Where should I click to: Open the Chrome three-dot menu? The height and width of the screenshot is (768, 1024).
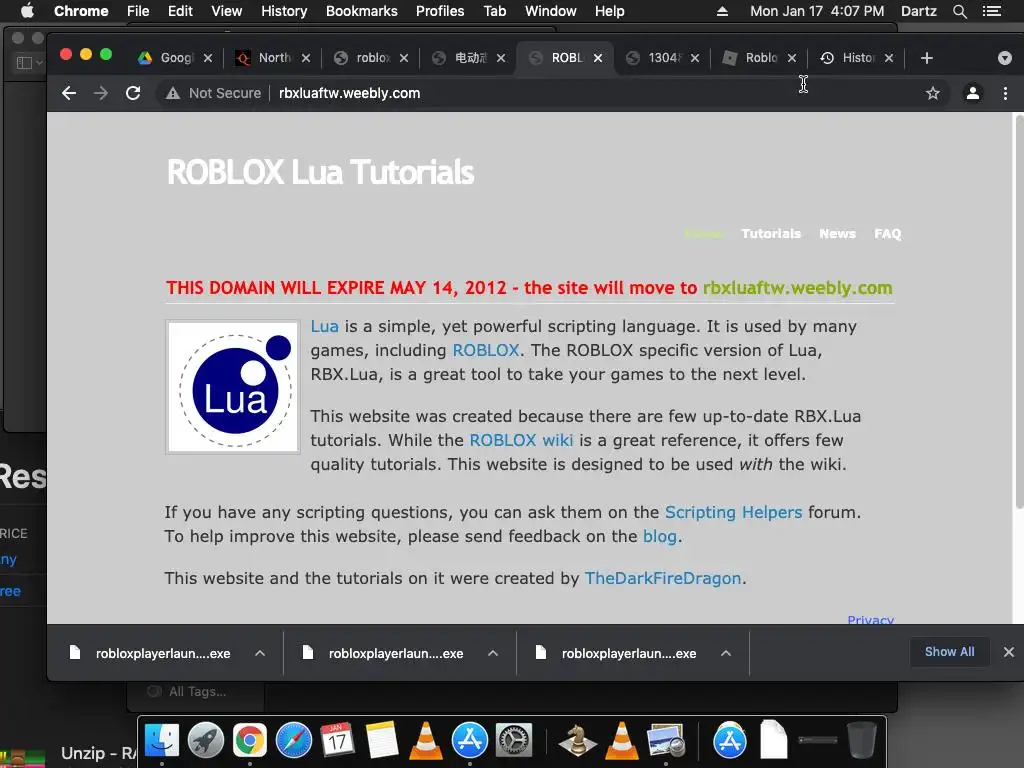coord(1005,93)
